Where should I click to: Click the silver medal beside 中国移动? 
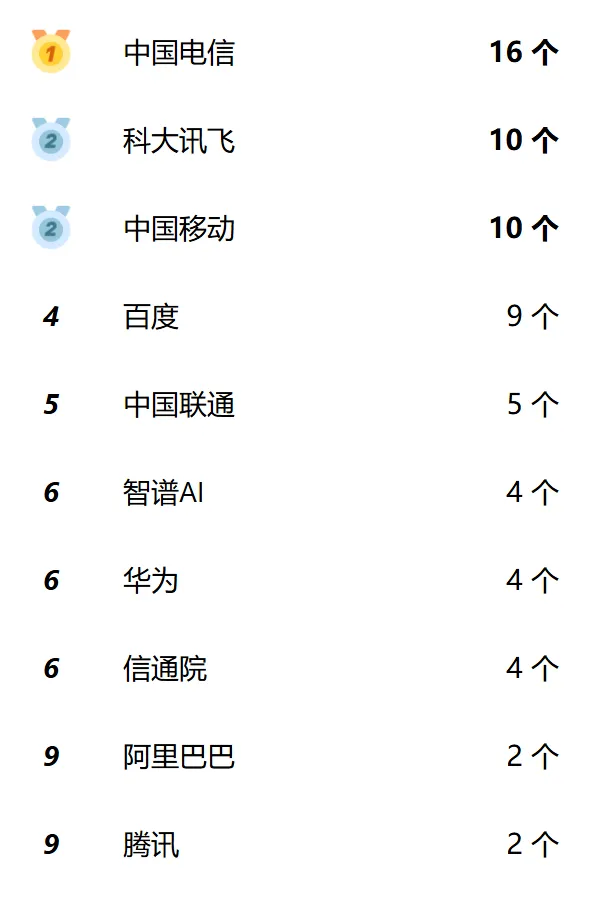[51, 227]
